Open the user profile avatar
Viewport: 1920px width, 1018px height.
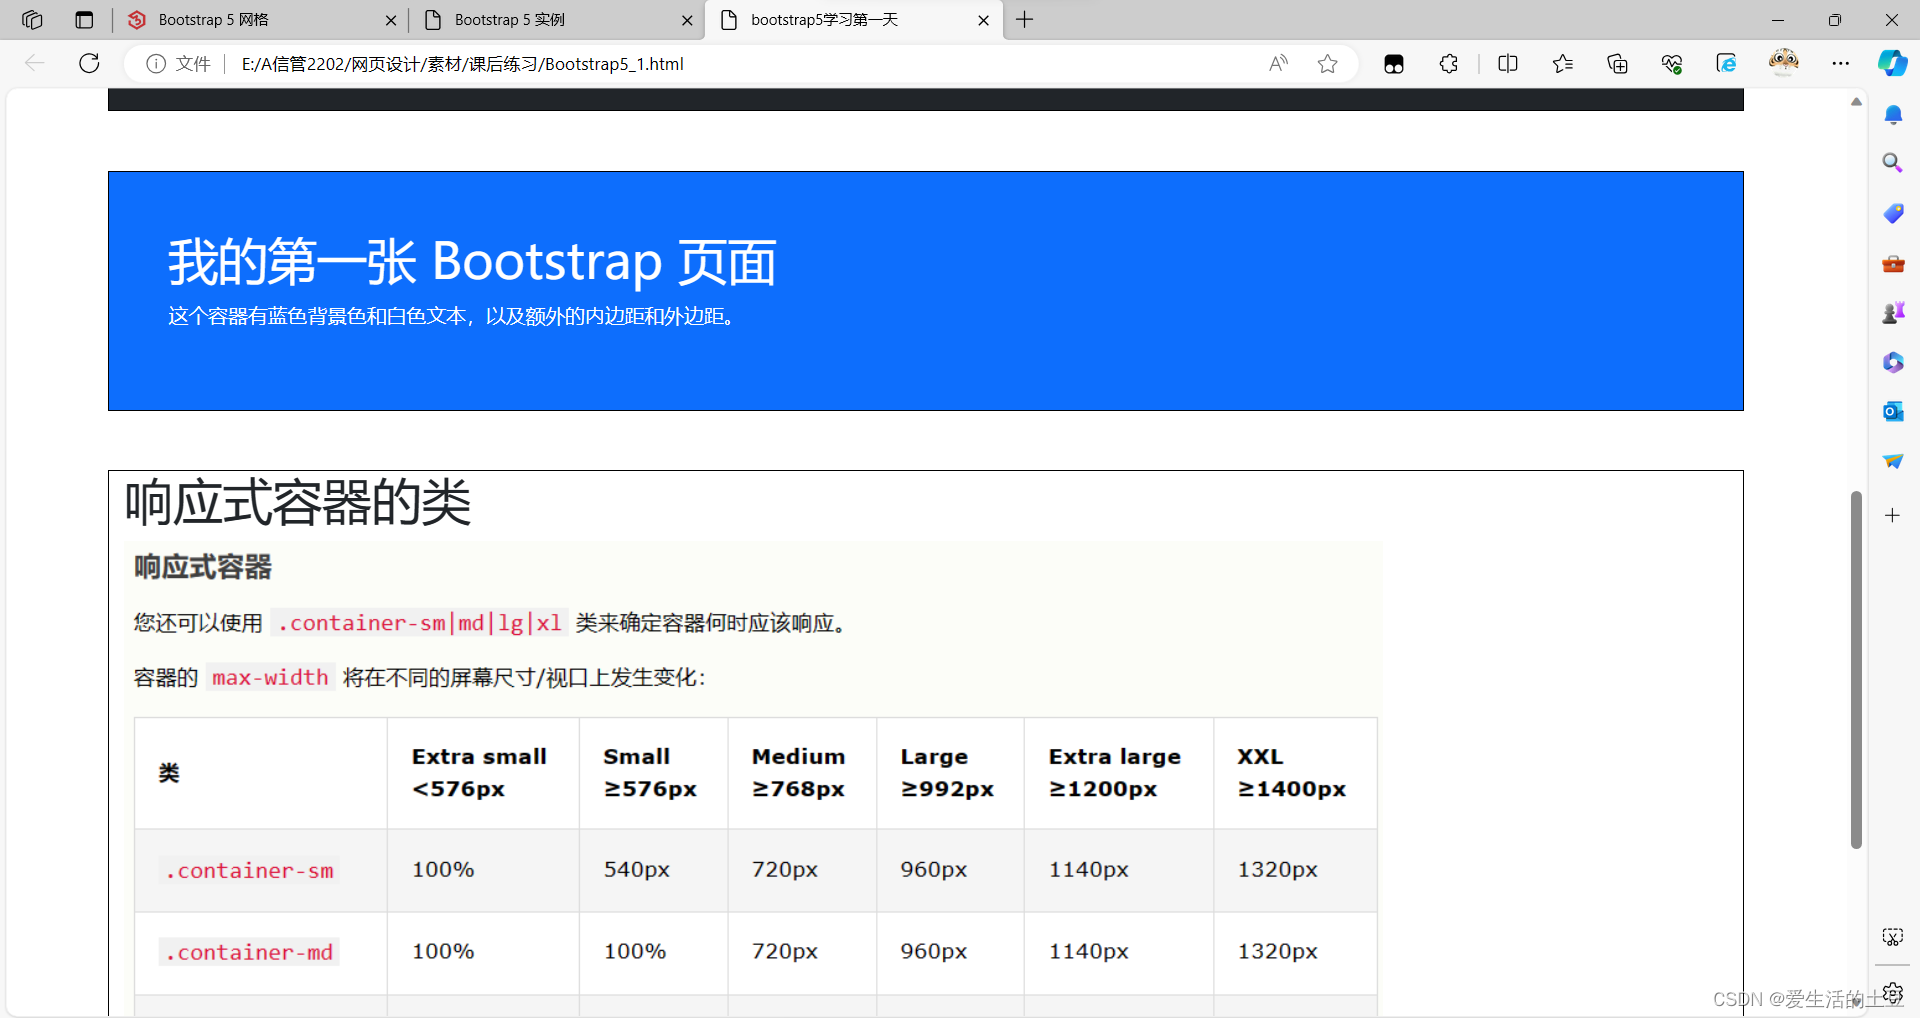[1784, 63]
